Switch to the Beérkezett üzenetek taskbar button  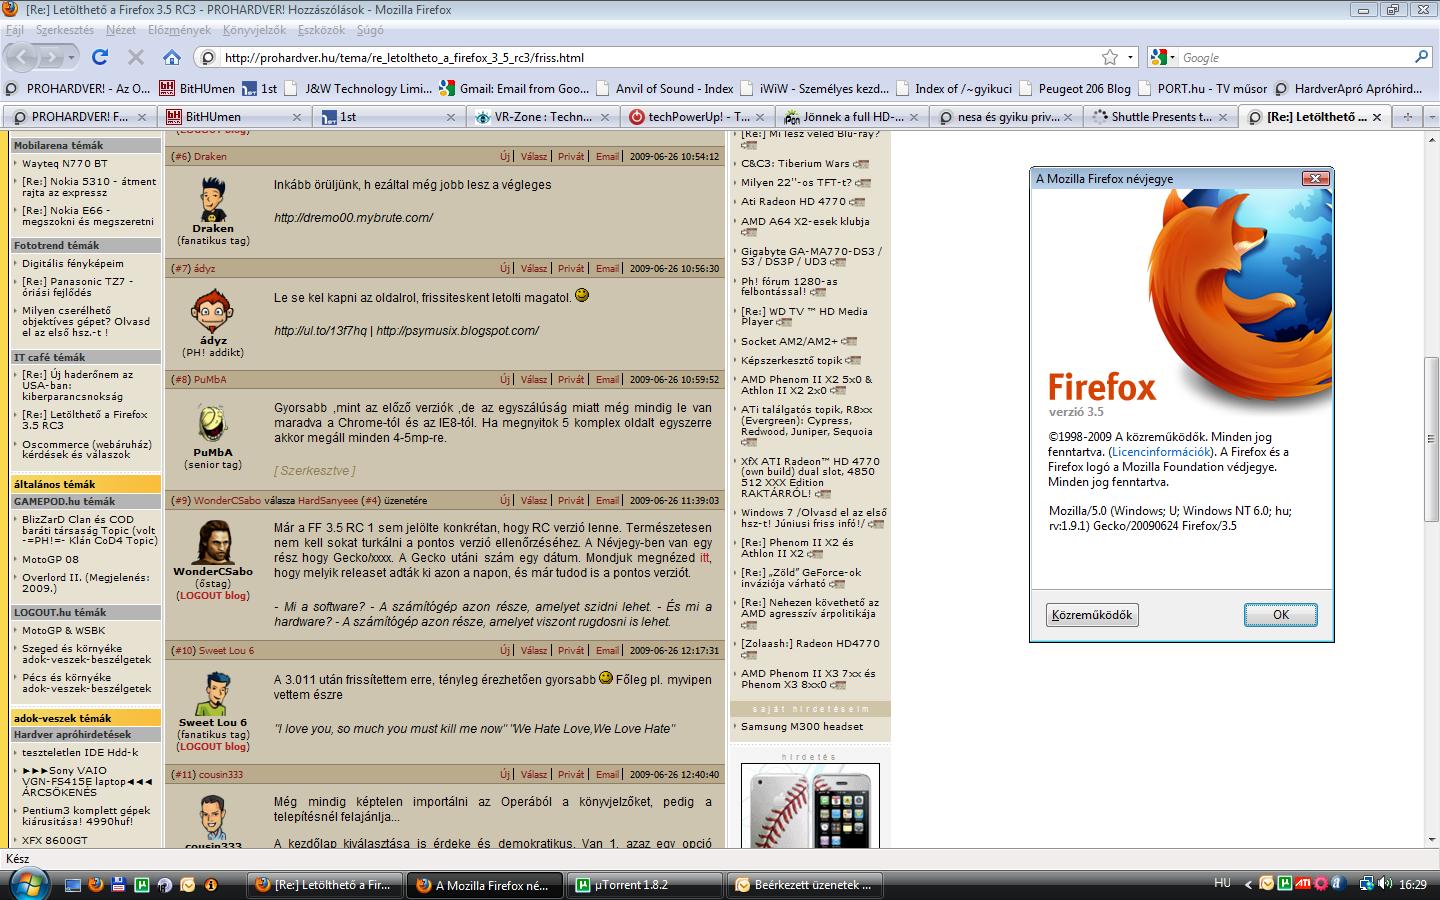coord(804,885)
